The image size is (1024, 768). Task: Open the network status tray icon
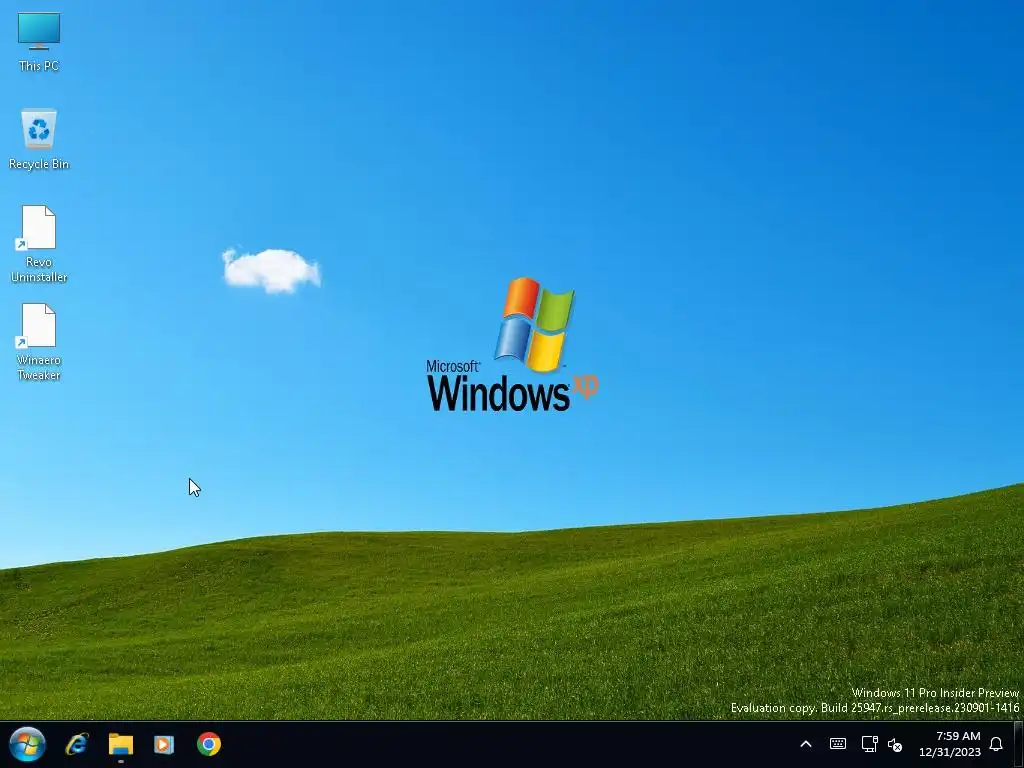click(x=869, y=744)
